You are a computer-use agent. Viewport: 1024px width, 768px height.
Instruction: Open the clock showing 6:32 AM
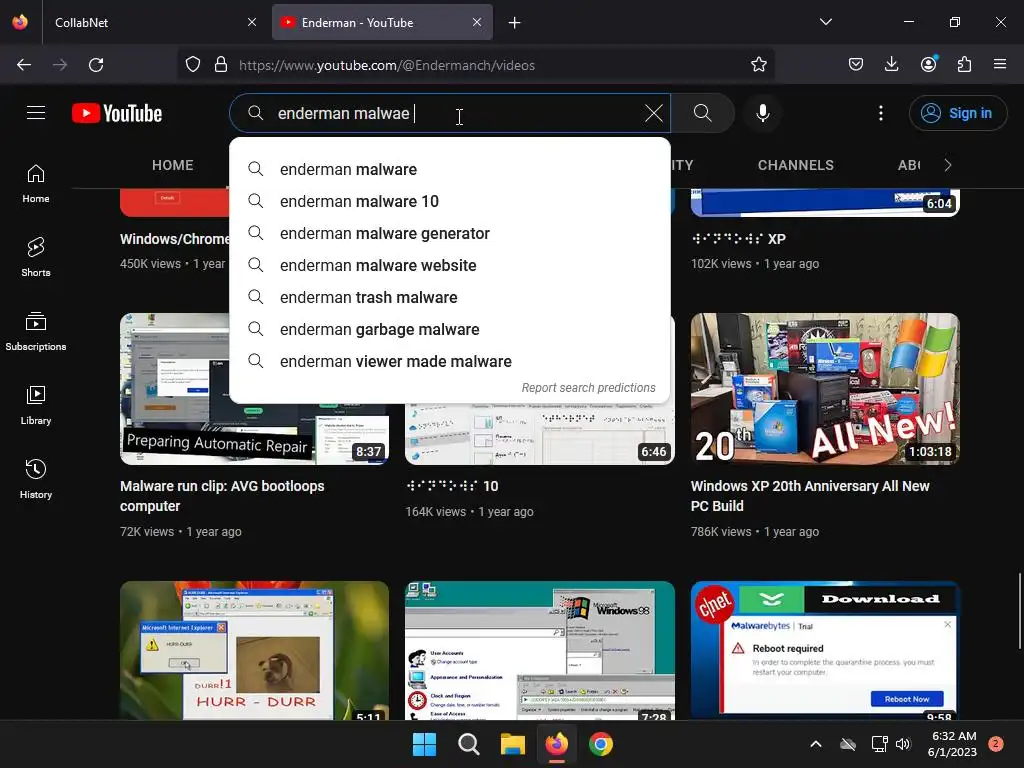(952, 744)
